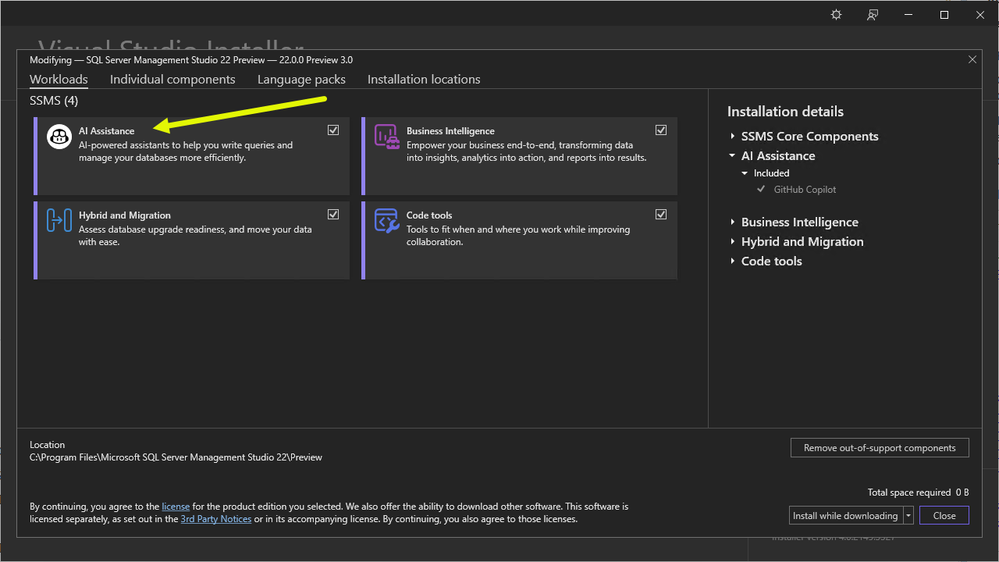Switch to the Workloads tab

59,80
